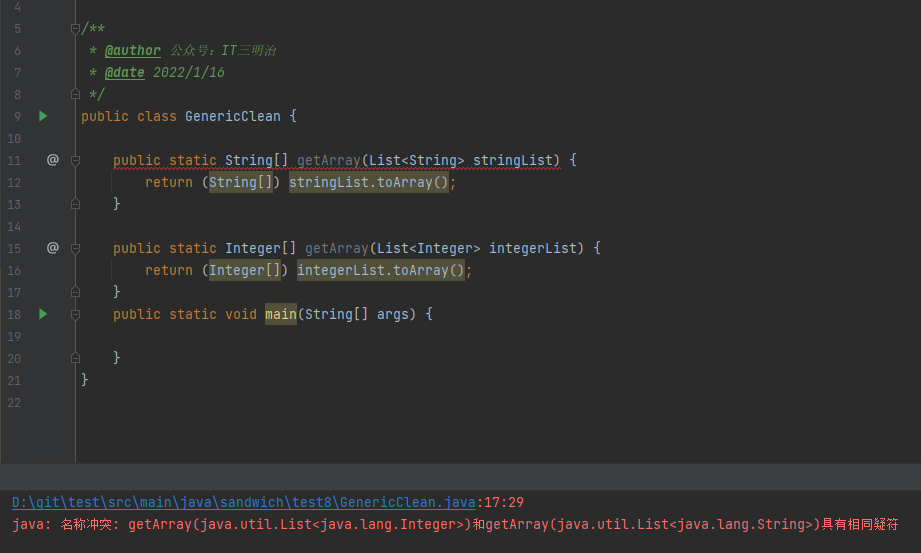Click the @ gutter marker on line 15
The image size is (921, 553).
click(53, 247)
